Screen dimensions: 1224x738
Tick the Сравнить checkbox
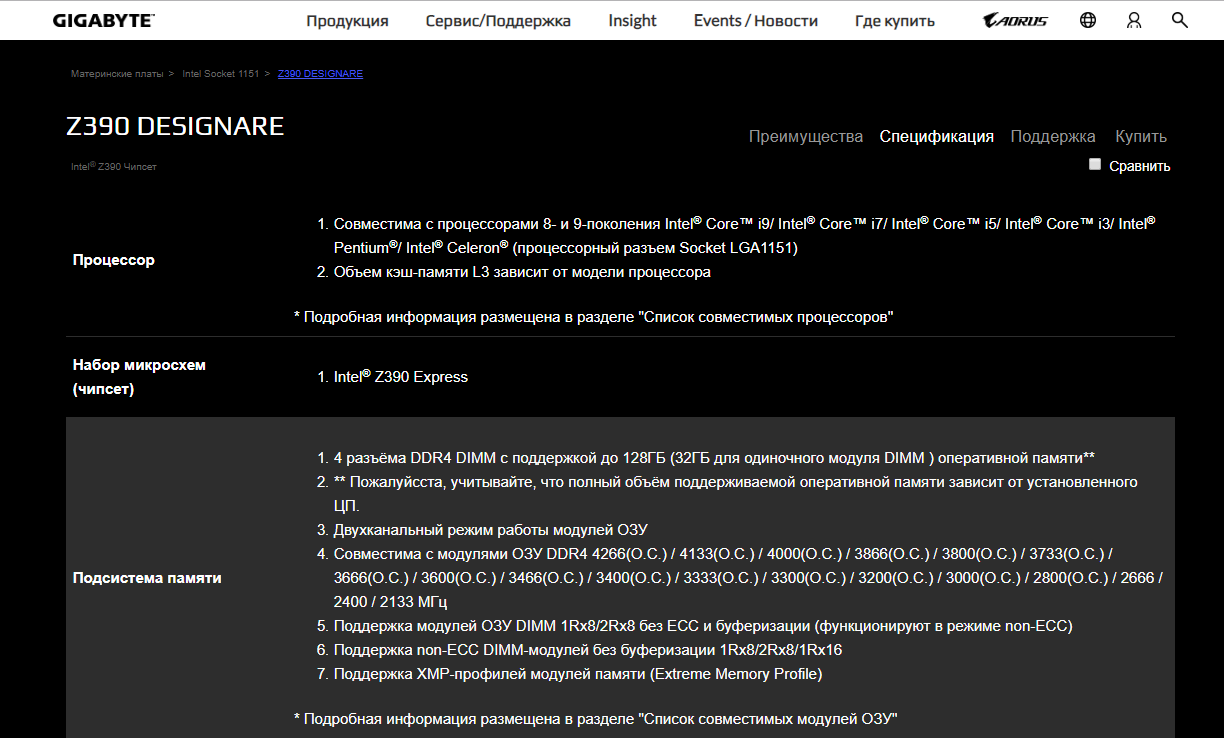tap(1095, 165)
